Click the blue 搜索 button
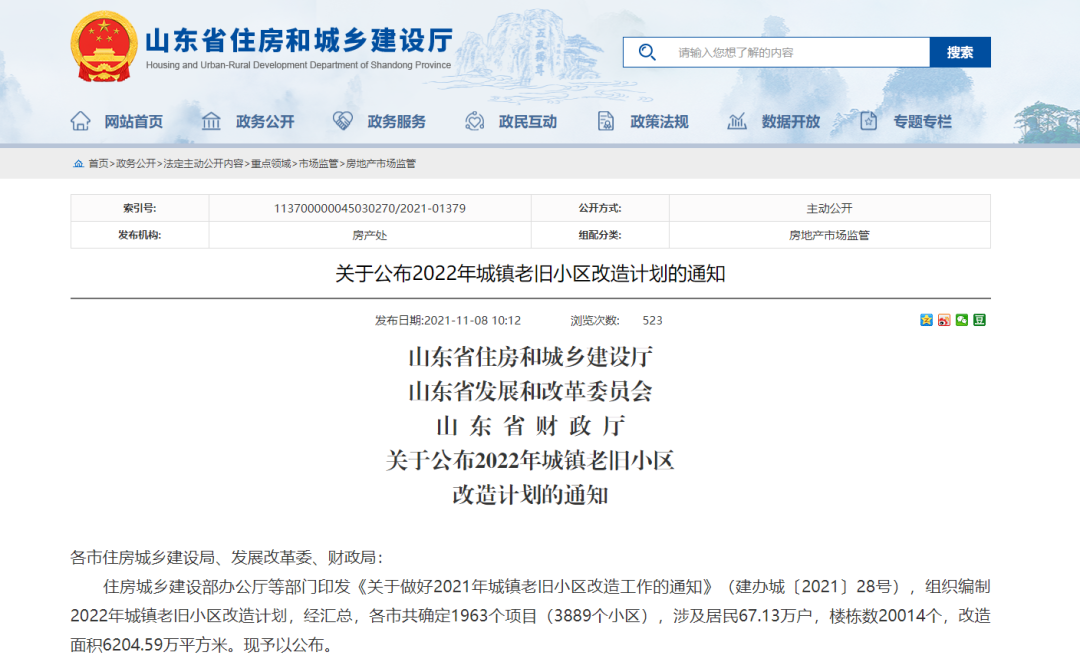 960,52
